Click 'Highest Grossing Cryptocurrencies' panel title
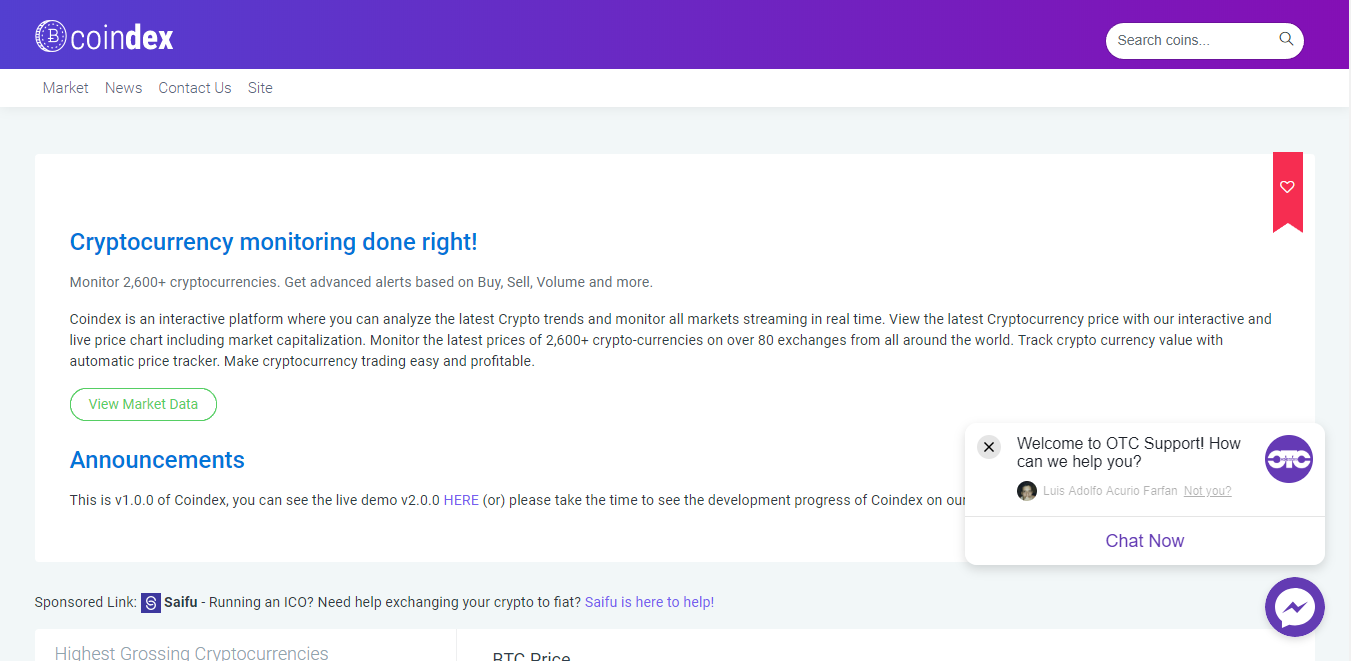 [x=192, y=653]
